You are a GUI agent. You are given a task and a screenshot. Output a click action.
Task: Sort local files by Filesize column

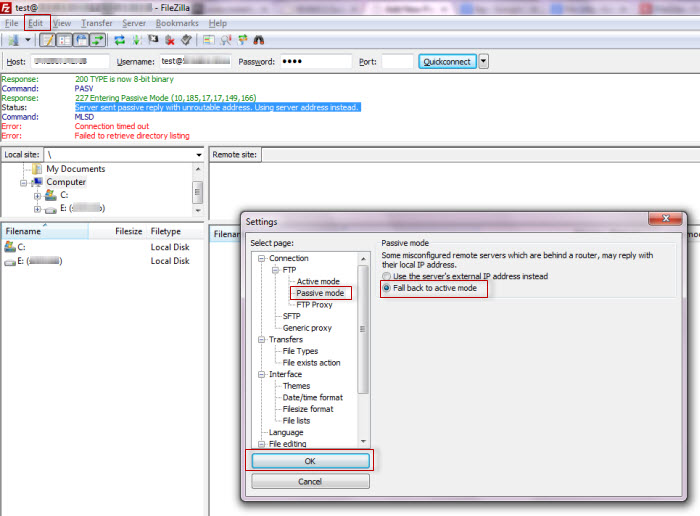click(117, 231)
